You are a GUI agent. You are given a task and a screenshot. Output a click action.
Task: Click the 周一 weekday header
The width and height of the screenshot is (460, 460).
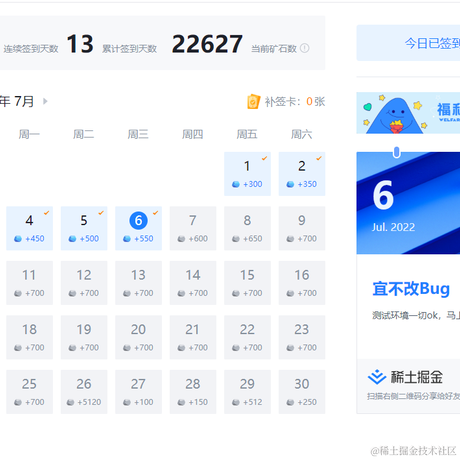coord(29,134)
